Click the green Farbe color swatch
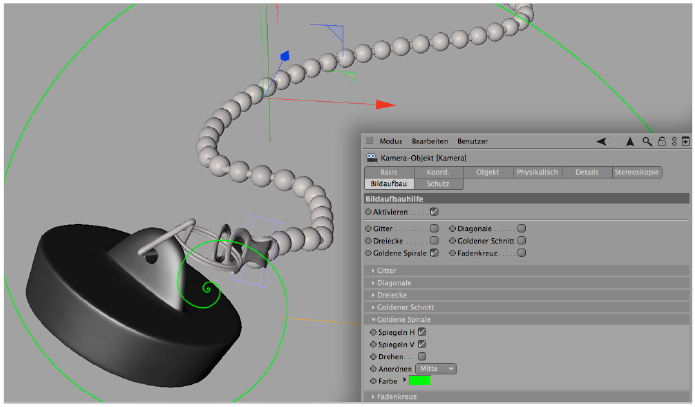The height and width of the screenshot is (407, 695). point(420,381)
